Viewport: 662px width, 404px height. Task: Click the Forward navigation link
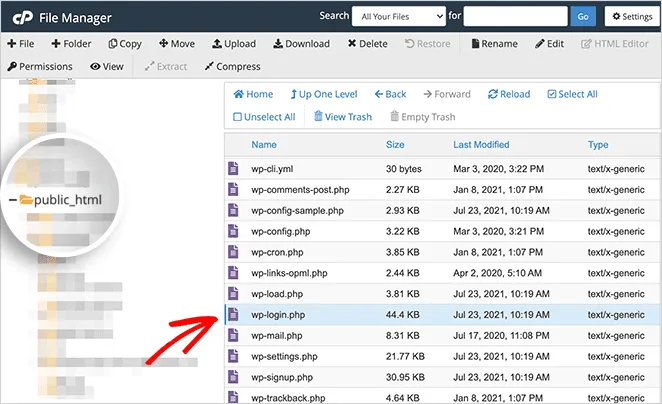click(x=447, y=94)
